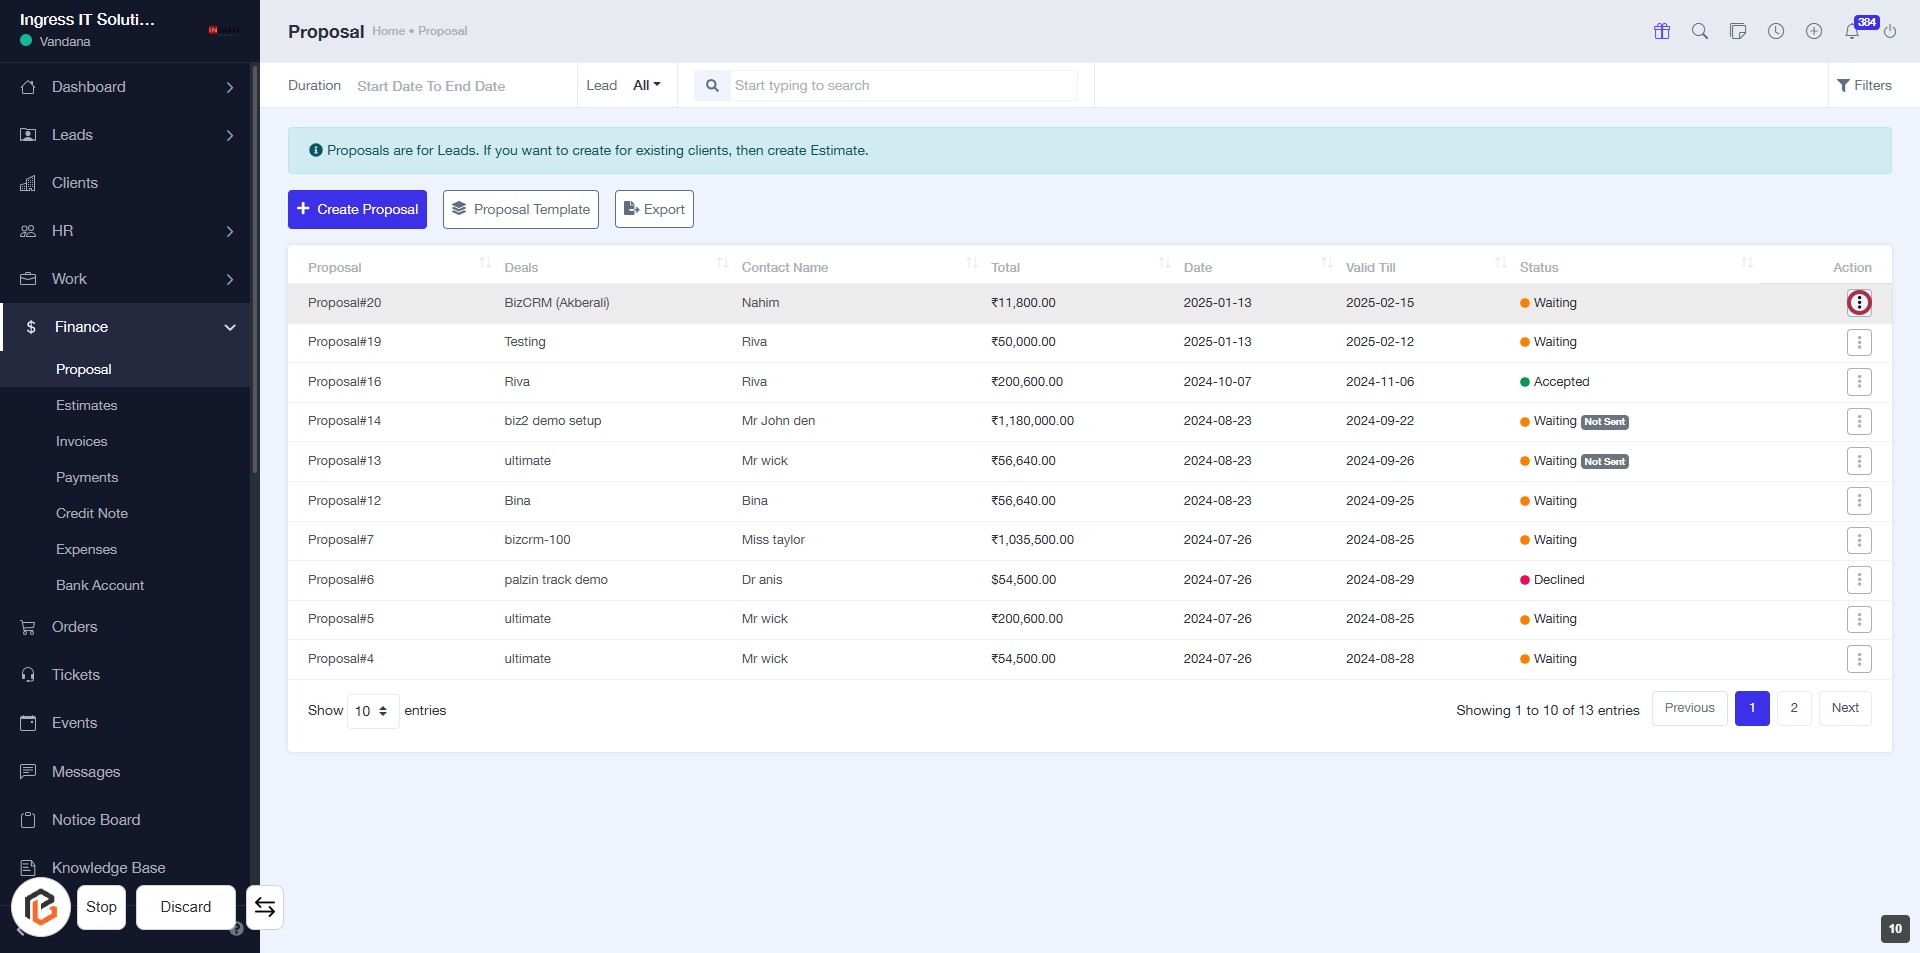Open action menu for Proposal#19
1920x953 pixels.
[x=1859, y=342]
